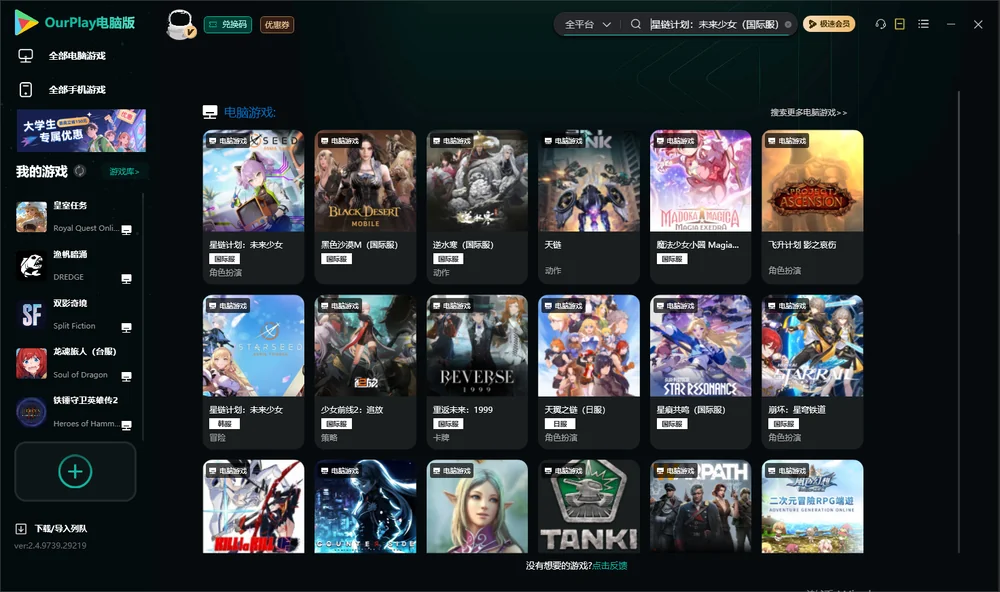1000x592 pixels.
Task: Click the 点击反馈 feedback link
Action: click(610, 565)
